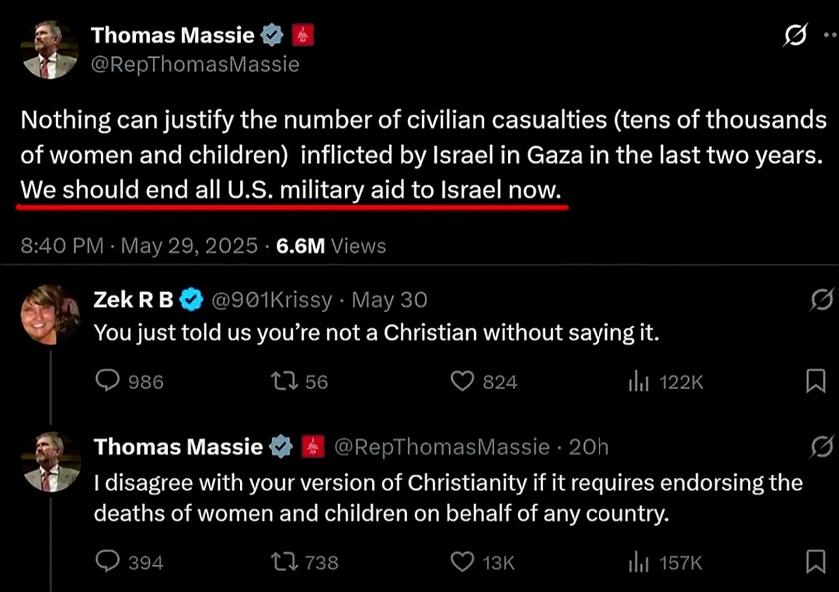
Task: Retweet Zek R B's reply with 56 reposts
Action: tap(284, 382)
